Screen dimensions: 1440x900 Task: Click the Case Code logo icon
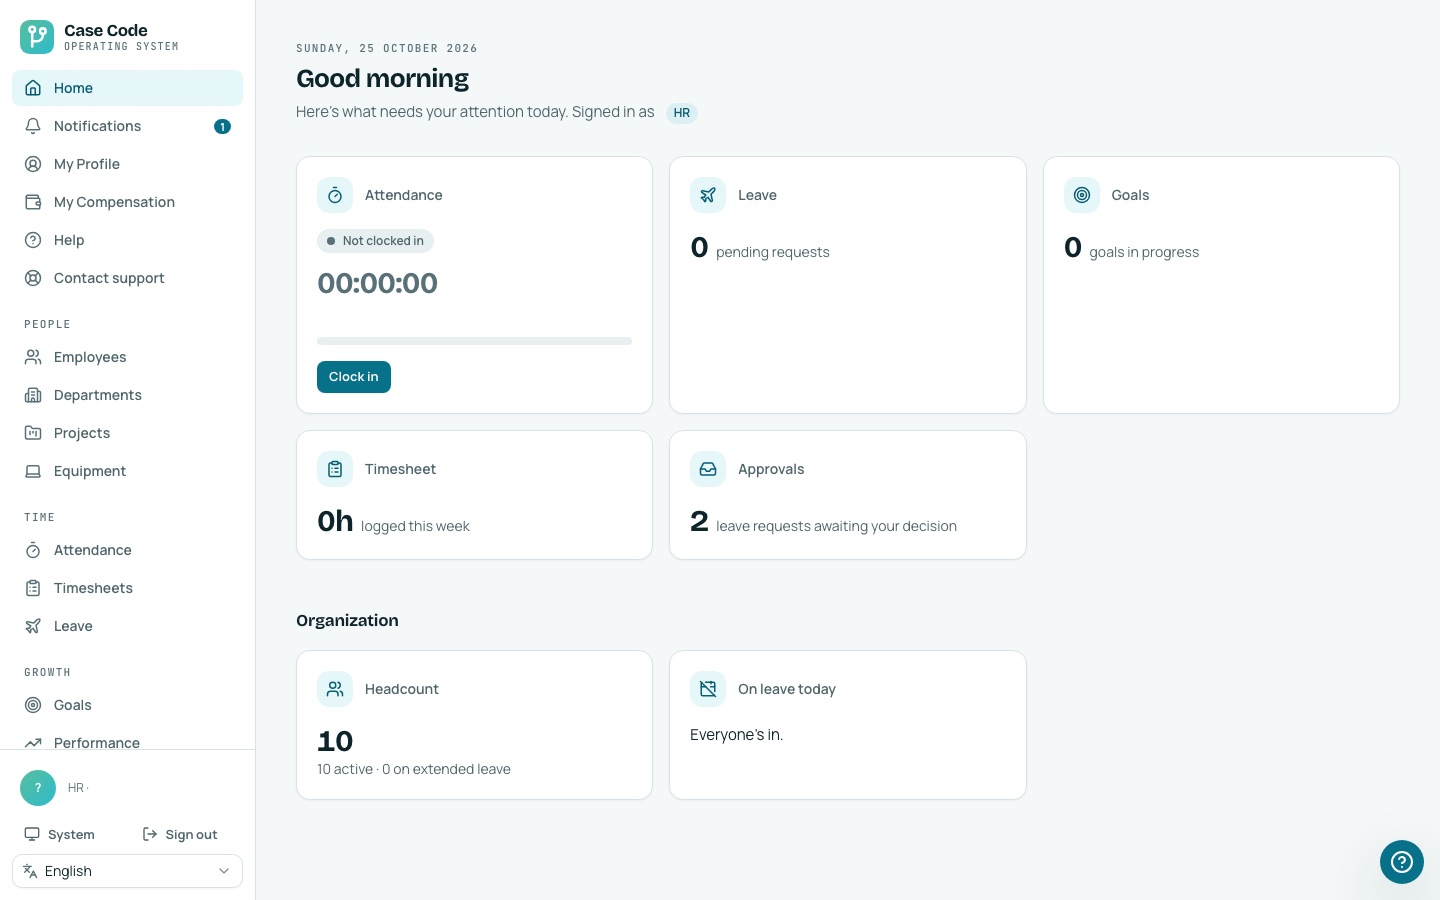coord(37,37)
